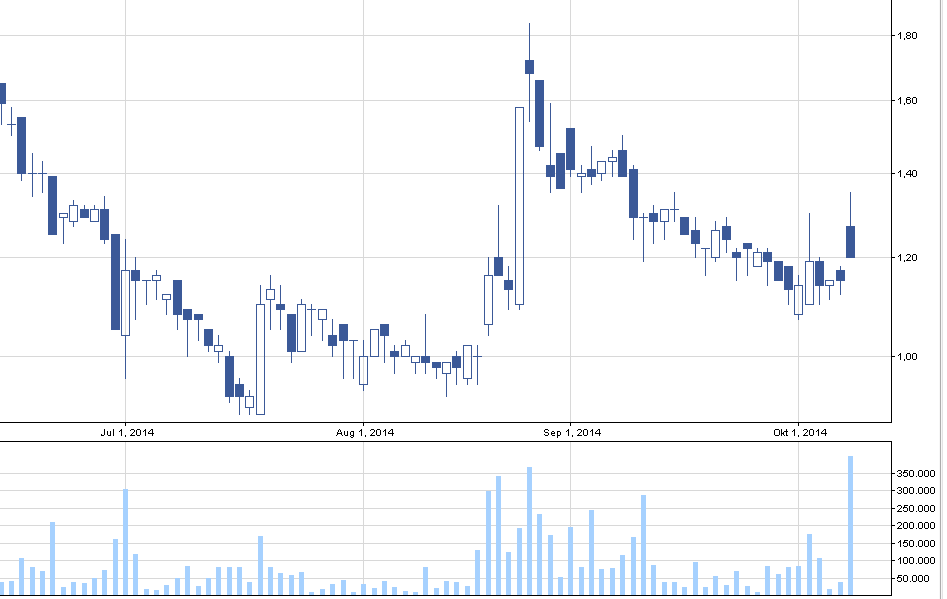The height and width of the screenshot is (599, 947).
Task: Select the tall white candle in mid-July
Action: 260,358
